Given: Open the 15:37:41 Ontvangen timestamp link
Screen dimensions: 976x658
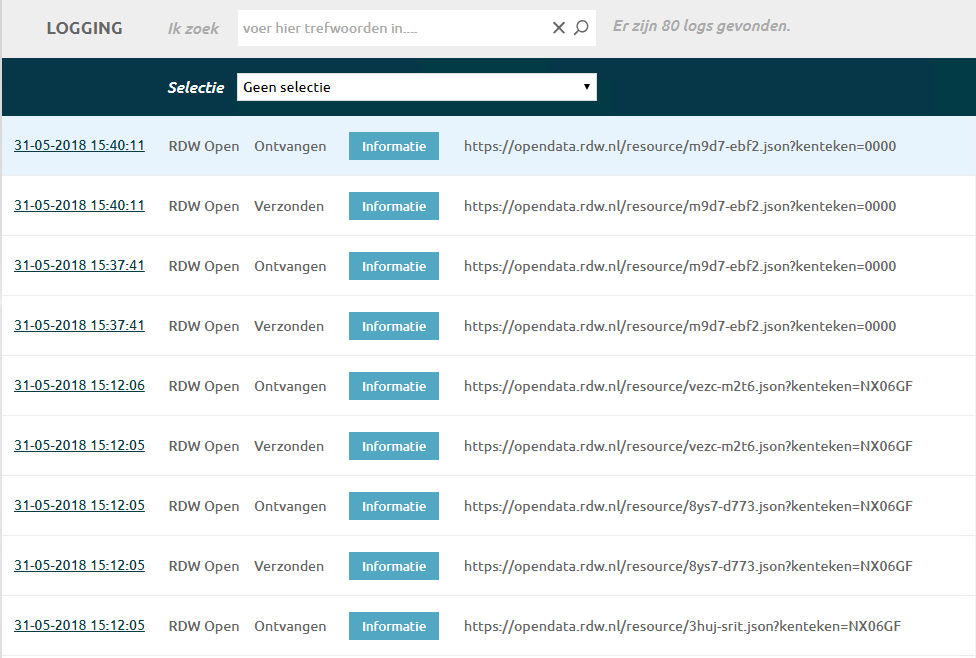Looking at the screenshot, I should tap(79, 265).
